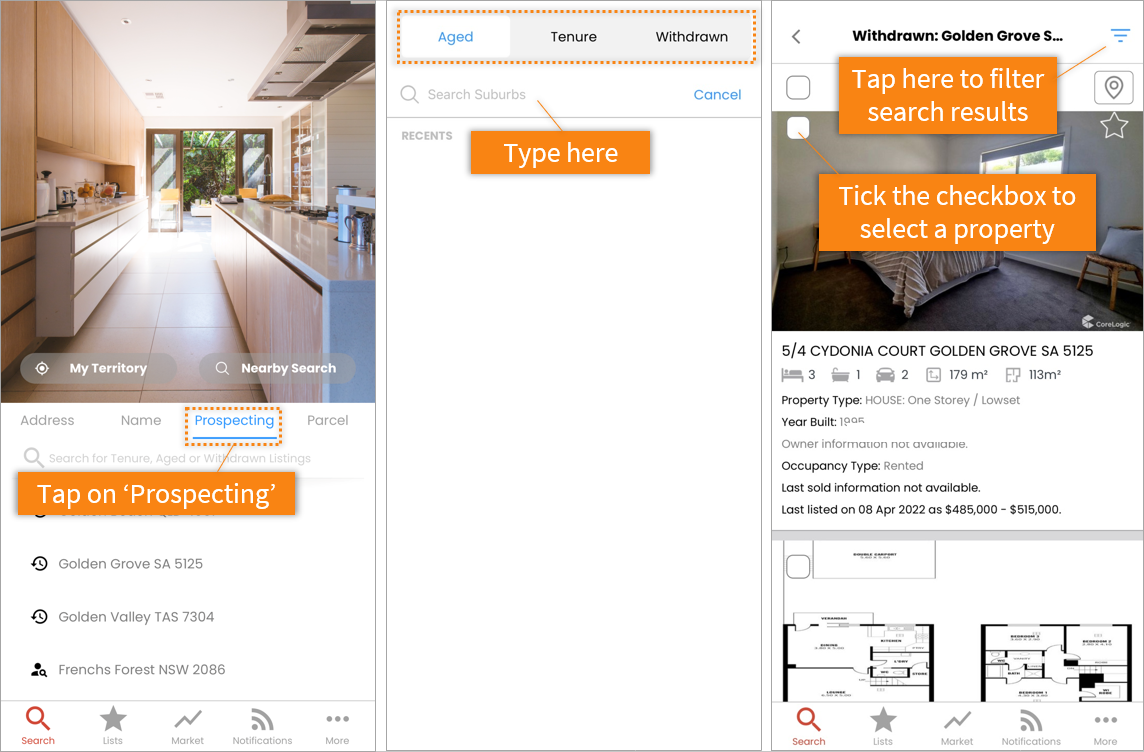Tap the Nearby Search button
This screenshot has width=1144, height=752.
tap(277, 368)
